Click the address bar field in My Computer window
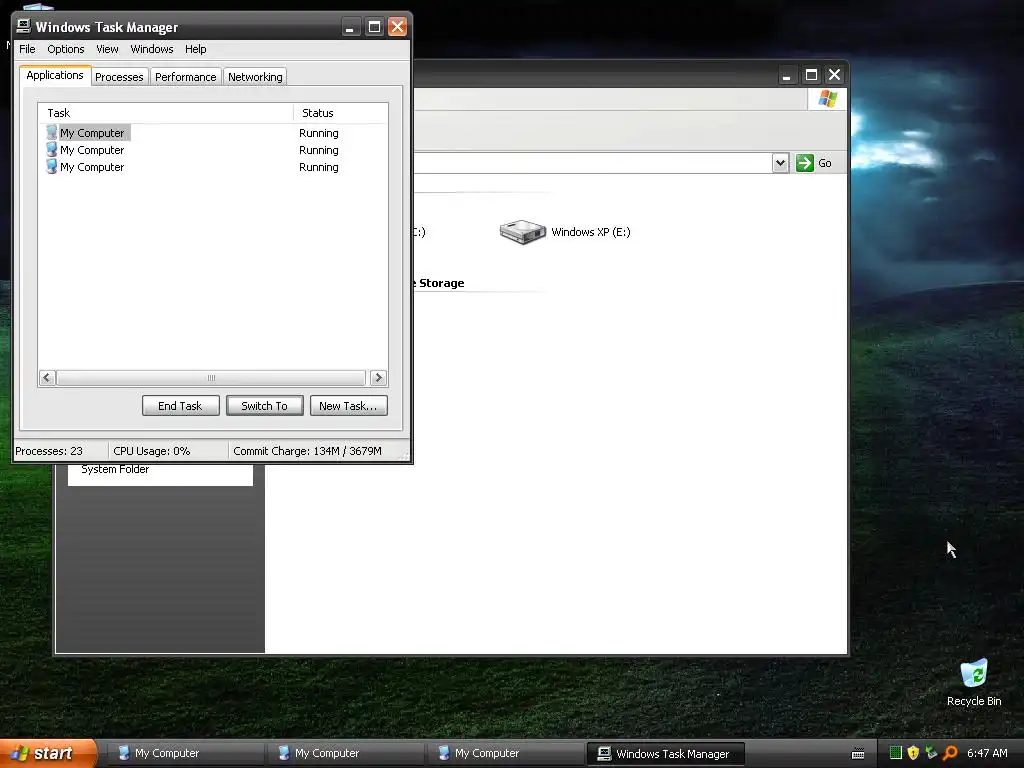 592,163
